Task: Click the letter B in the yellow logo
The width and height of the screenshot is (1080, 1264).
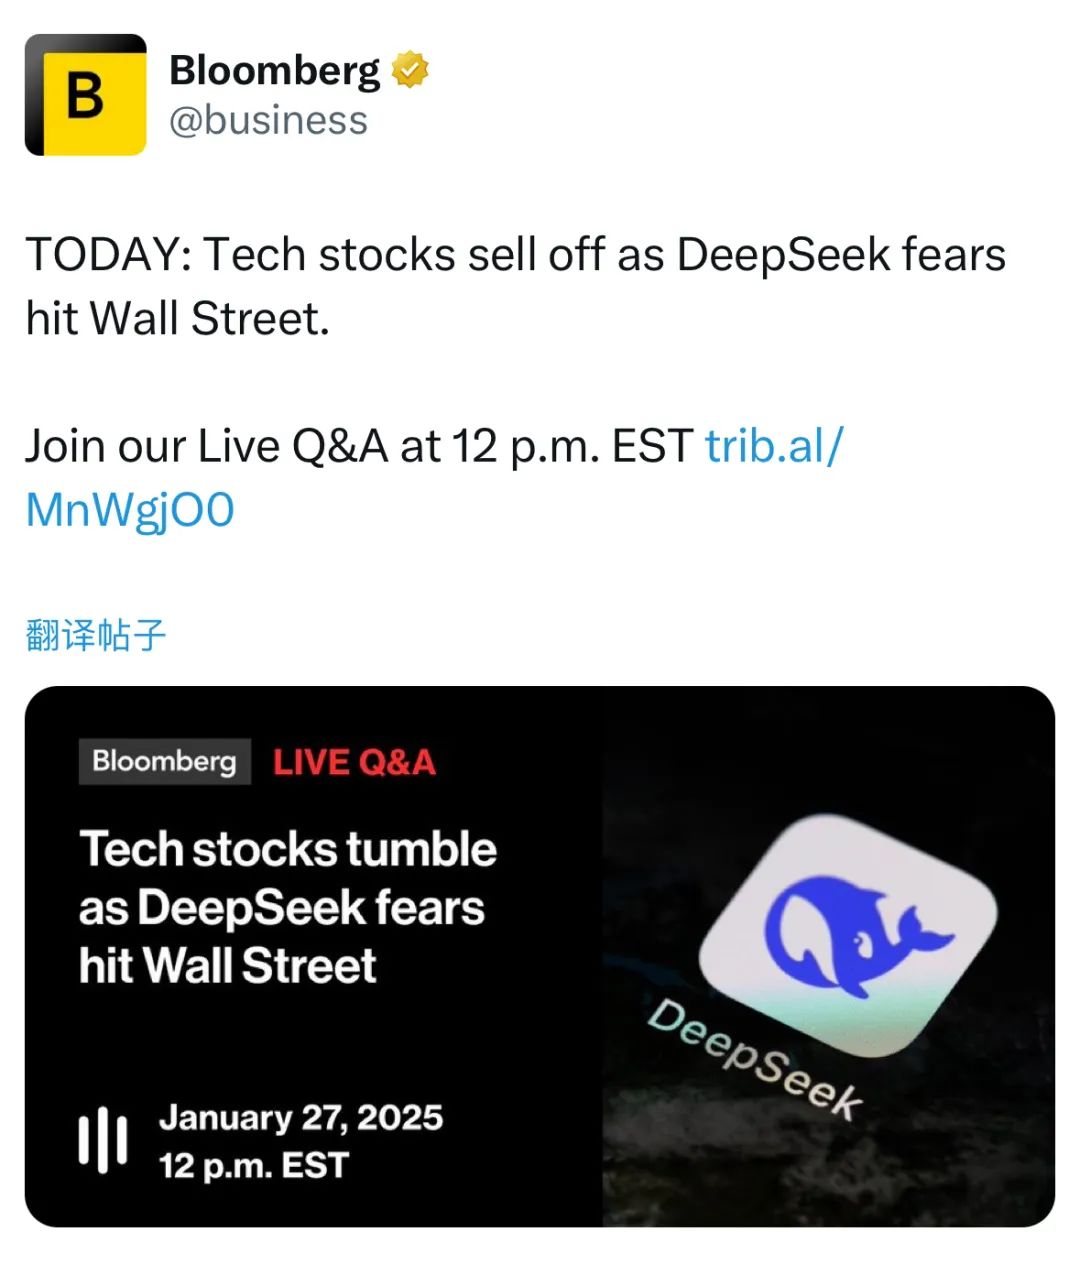Action: (85, 97)
